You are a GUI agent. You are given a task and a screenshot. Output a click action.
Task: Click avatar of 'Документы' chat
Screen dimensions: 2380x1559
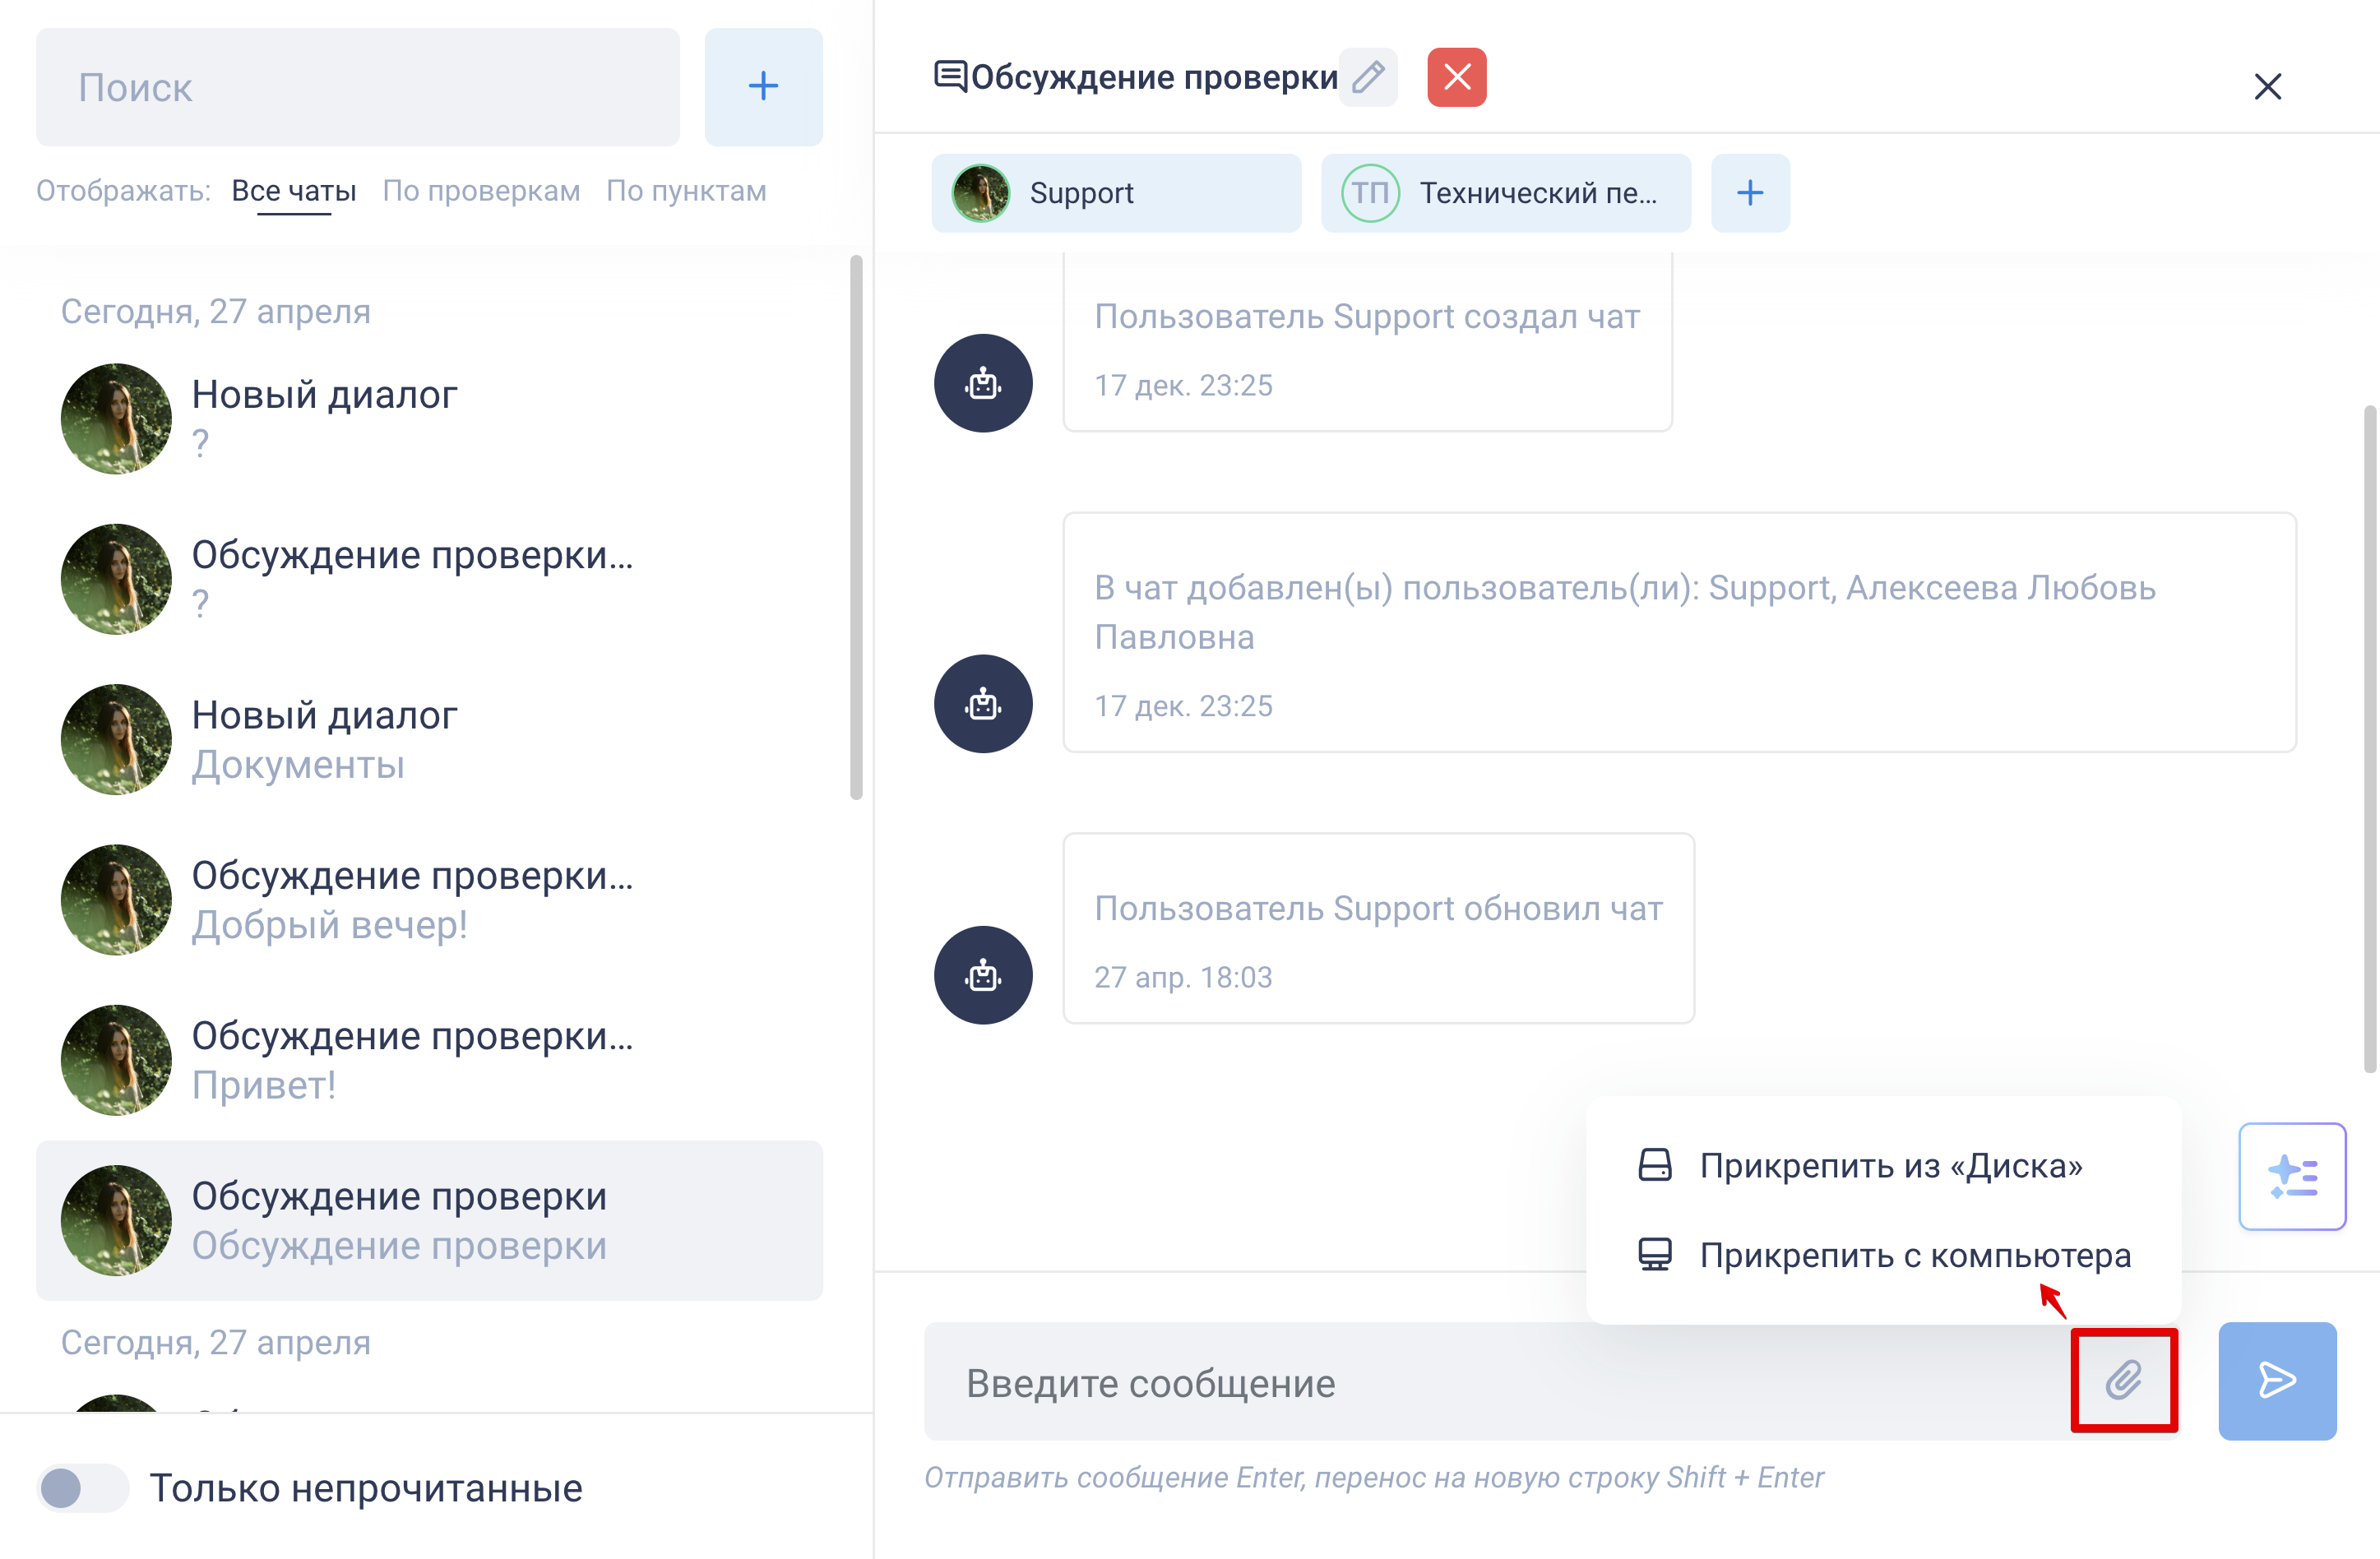click(x=116, y=739)
